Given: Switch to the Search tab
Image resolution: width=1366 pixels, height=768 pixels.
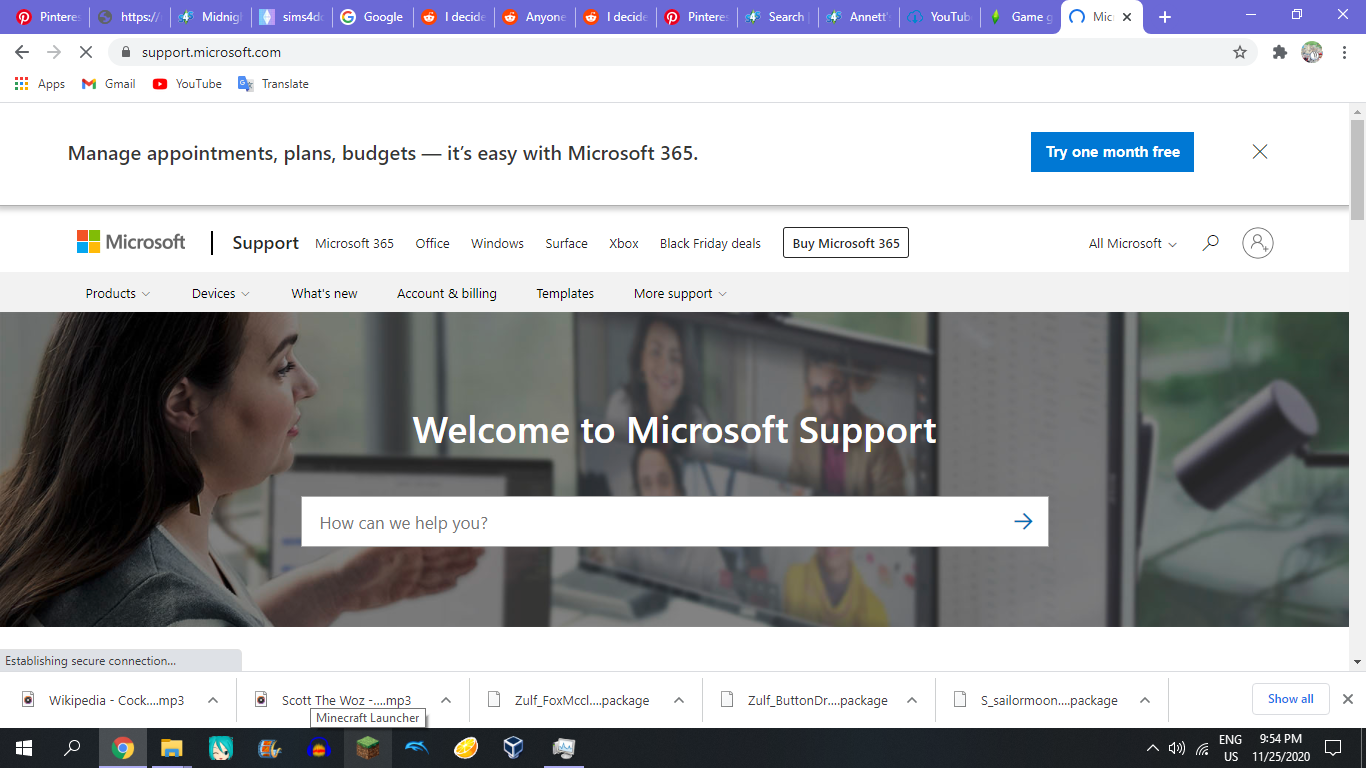Looking at the screenshot, I should click(777, 17).
